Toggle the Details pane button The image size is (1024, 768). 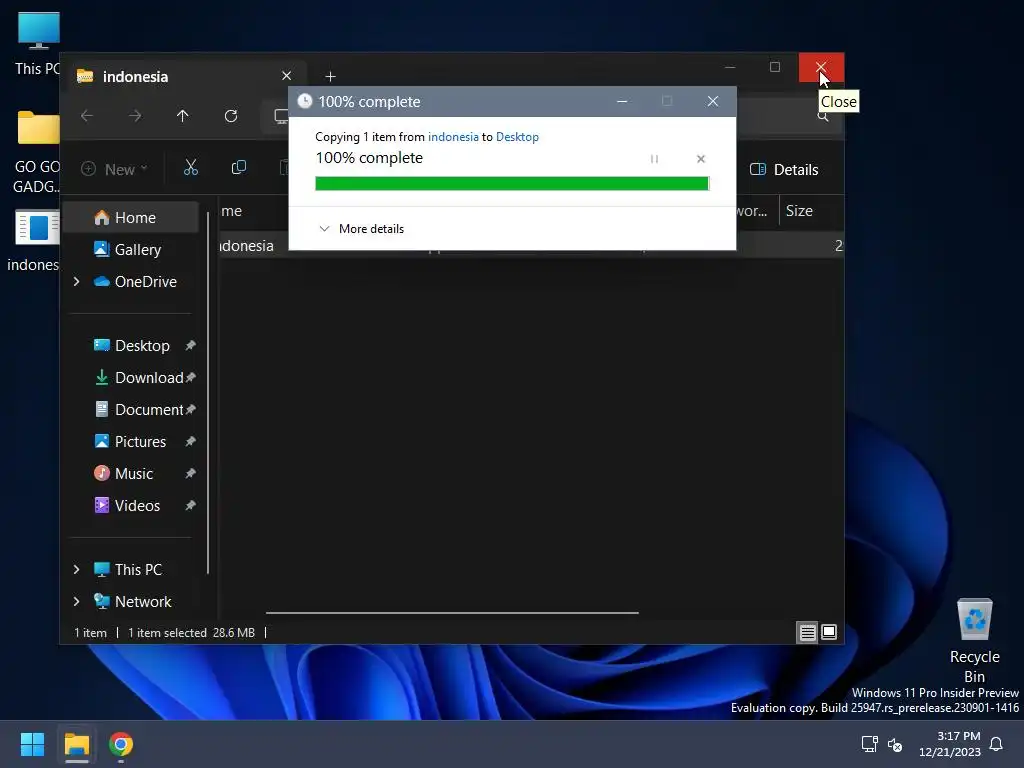(x=784, y=170)
